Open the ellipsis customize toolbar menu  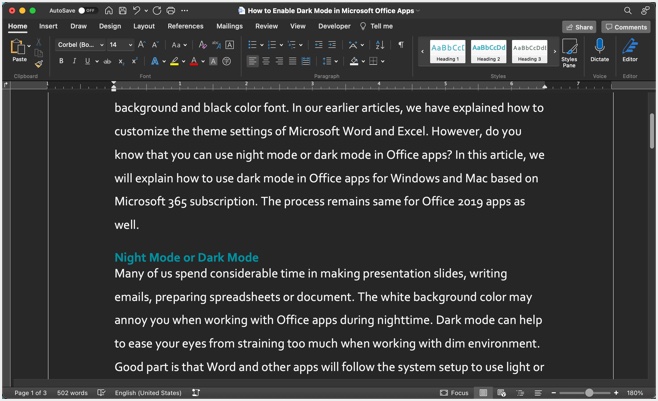185,10
